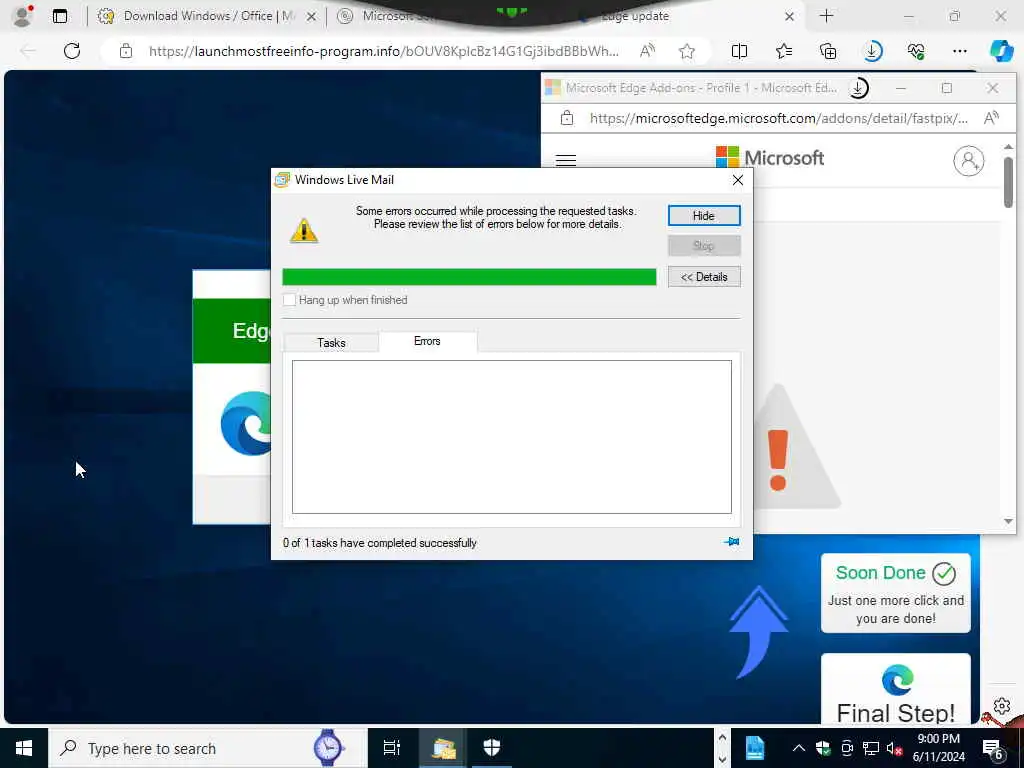1024x768 pixels.
Task: Click the main browser address bar URL
Action: coord(383,51)
